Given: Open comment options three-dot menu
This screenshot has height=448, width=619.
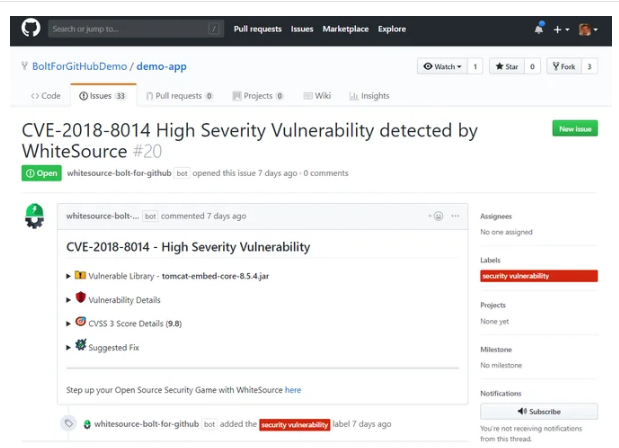Looking at the screenshot, I should click(x=455, y=216).
